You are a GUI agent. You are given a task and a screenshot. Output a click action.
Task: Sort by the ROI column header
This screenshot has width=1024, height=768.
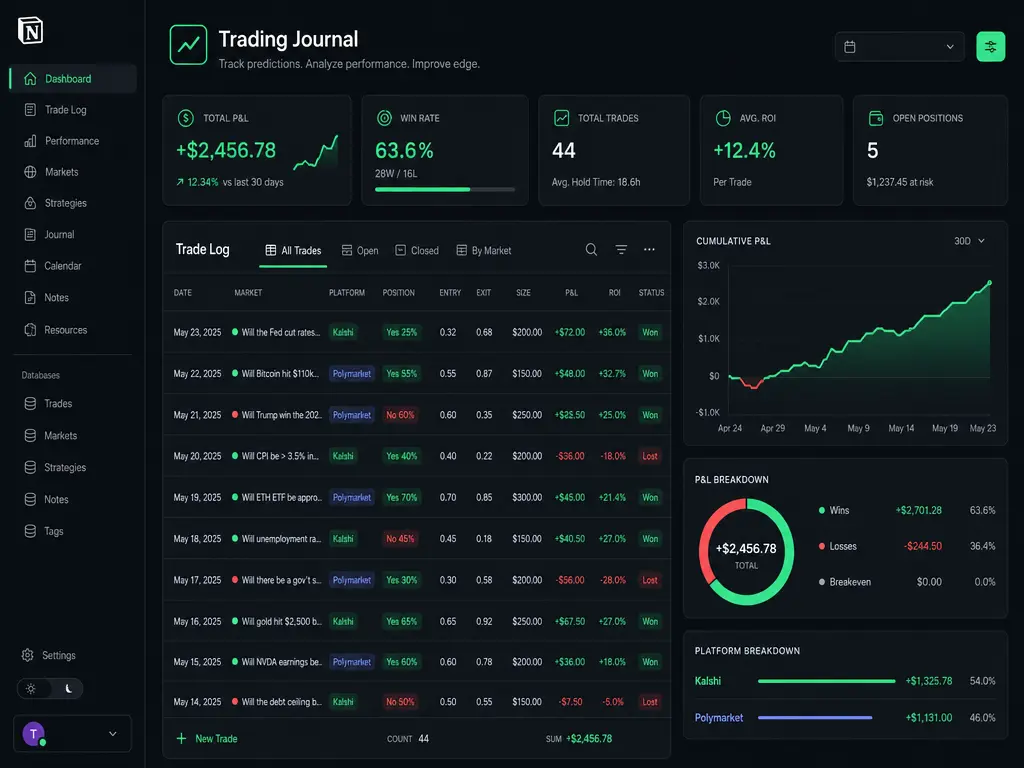pyautogui.click(x=615, y=293)
